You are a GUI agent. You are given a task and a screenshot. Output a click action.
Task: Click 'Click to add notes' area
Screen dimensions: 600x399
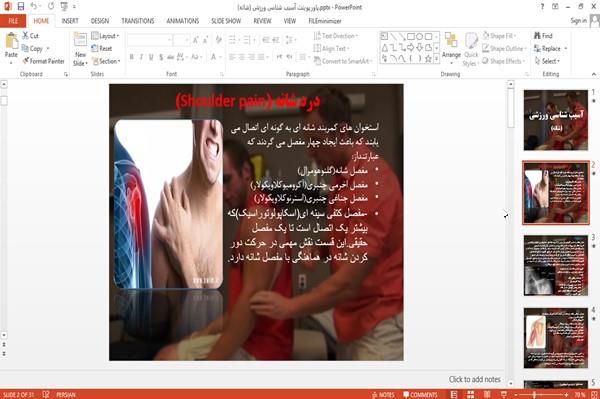click(x=474, y=379)
